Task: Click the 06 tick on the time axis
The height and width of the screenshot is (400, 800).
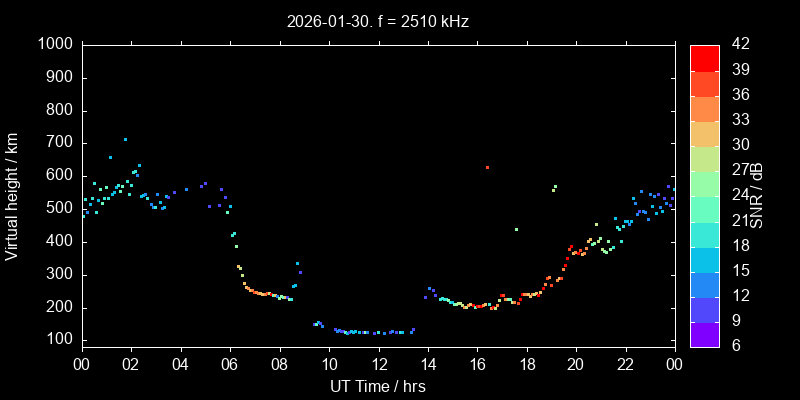Action: (x=230, y=366)
